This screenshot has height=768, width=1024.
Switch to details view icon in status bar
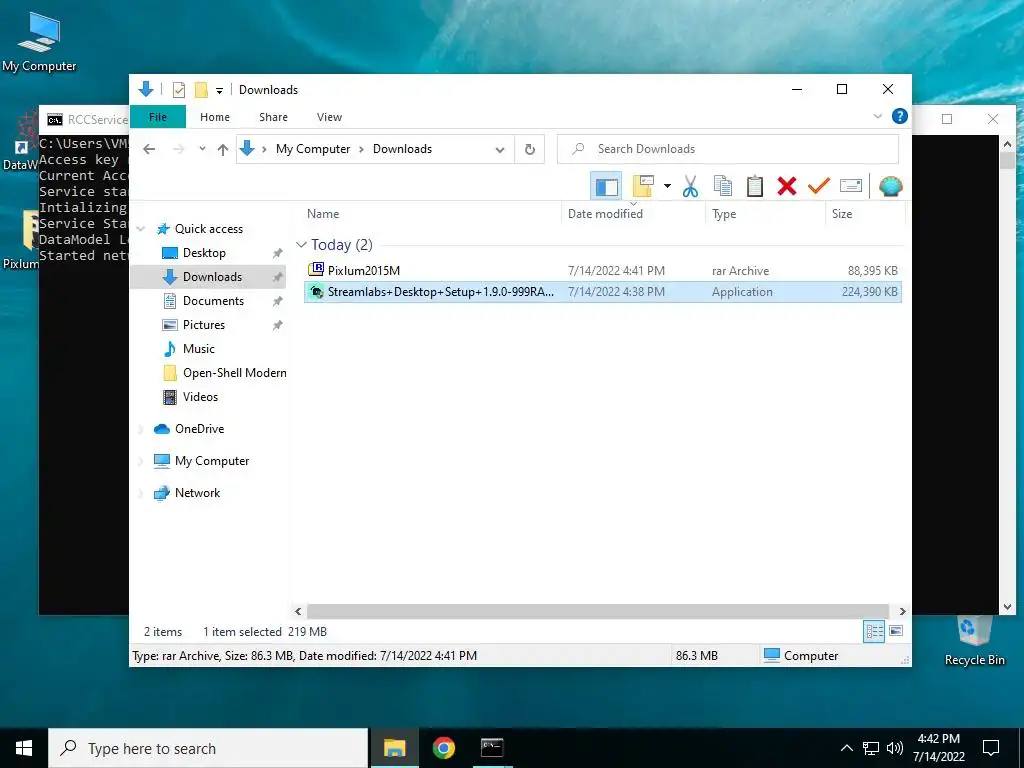coord(874,632)
